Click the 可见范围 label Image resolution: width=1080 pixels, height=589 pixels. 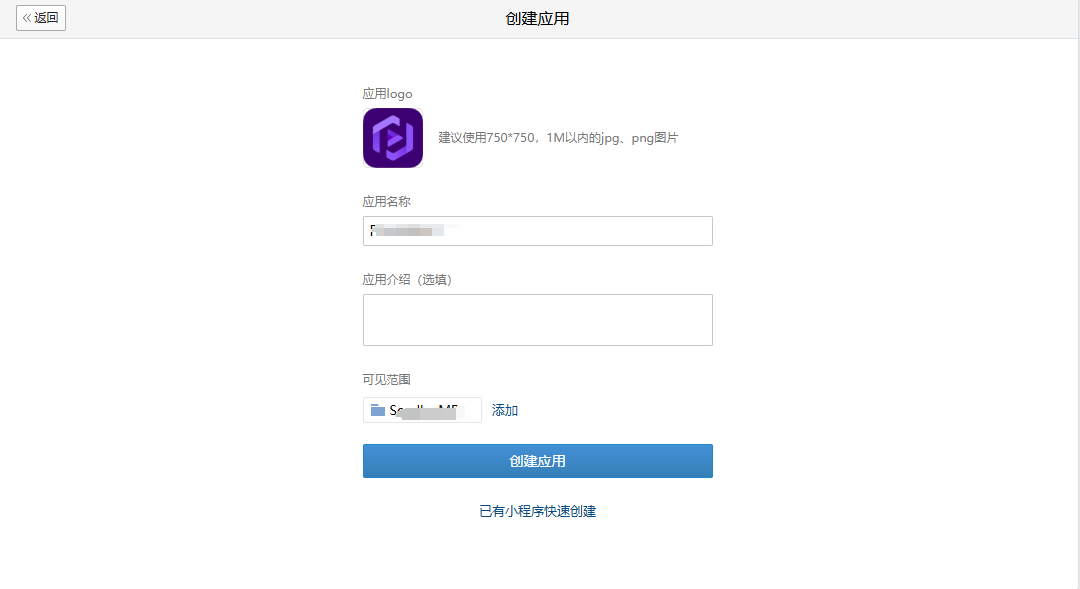coord(386,380)
